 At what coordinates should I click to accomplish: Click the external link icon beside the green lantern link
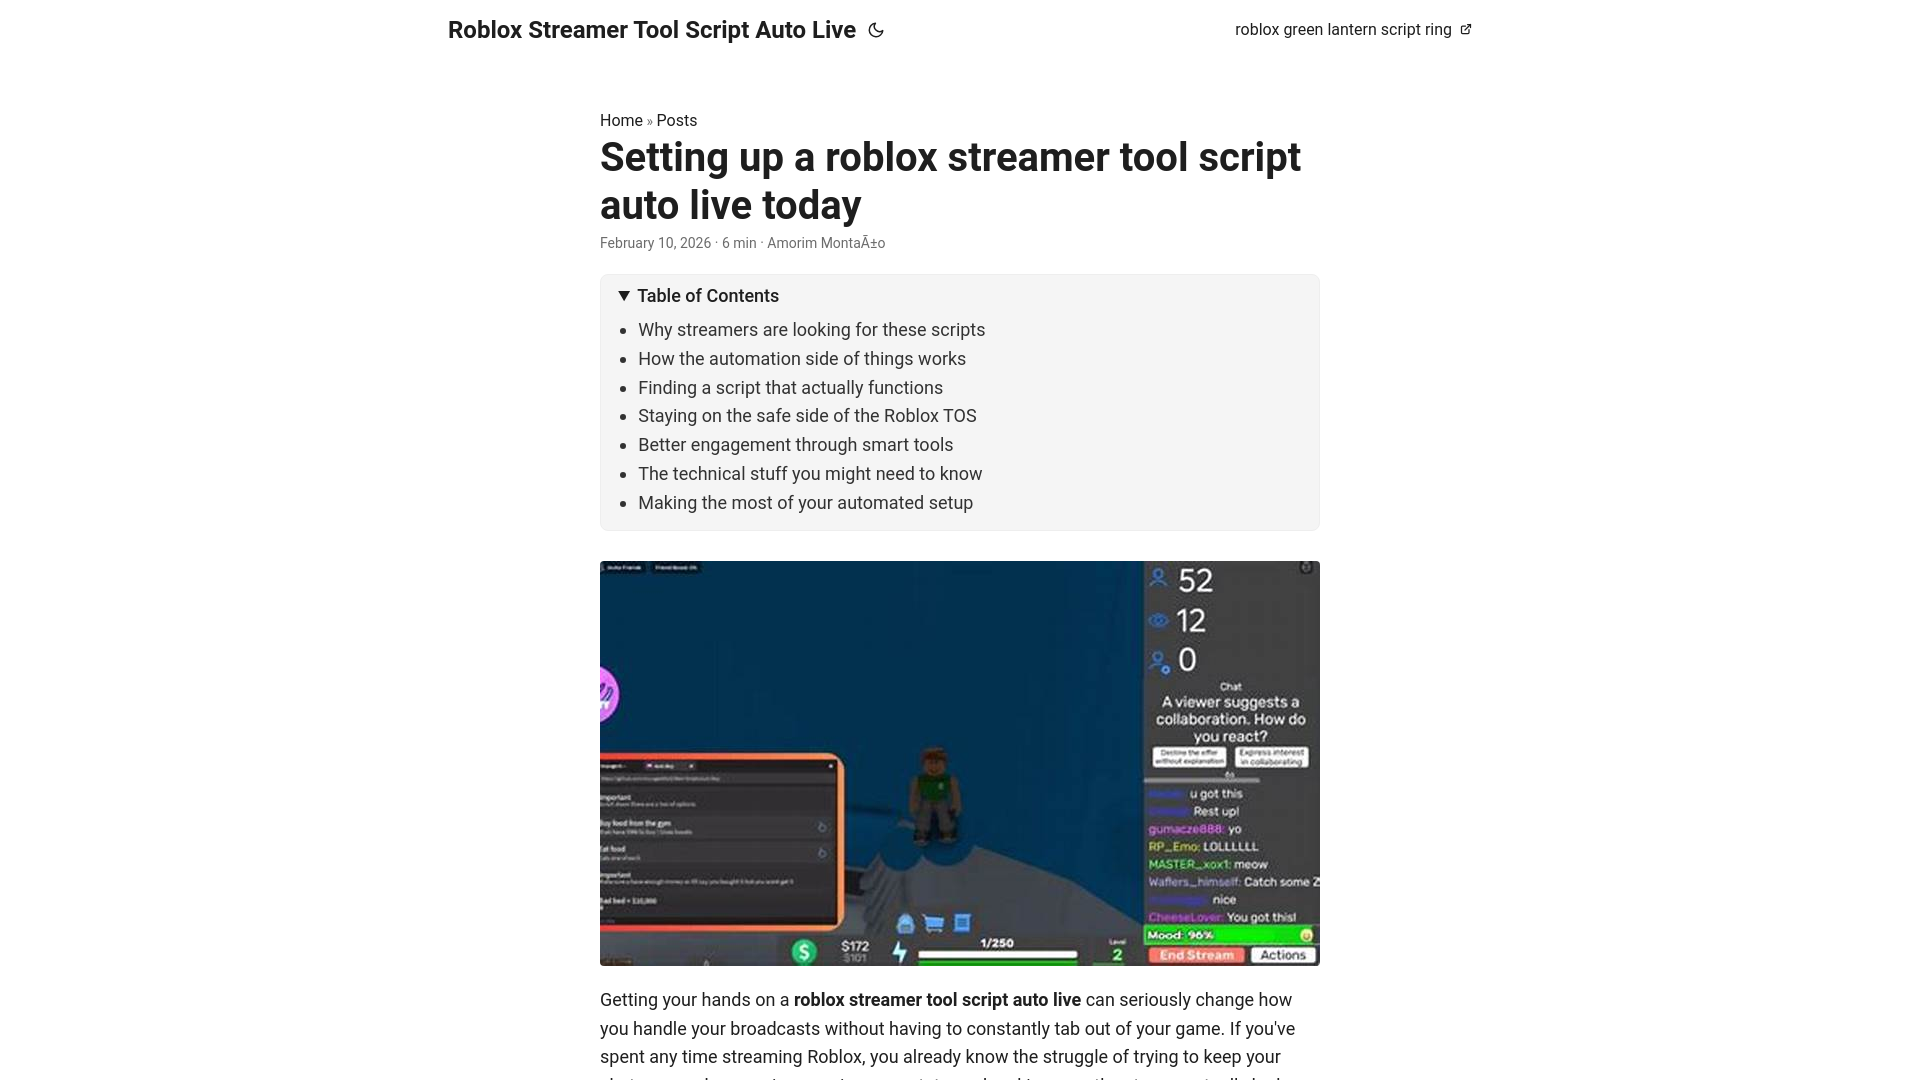click(x=1466, y=29)
